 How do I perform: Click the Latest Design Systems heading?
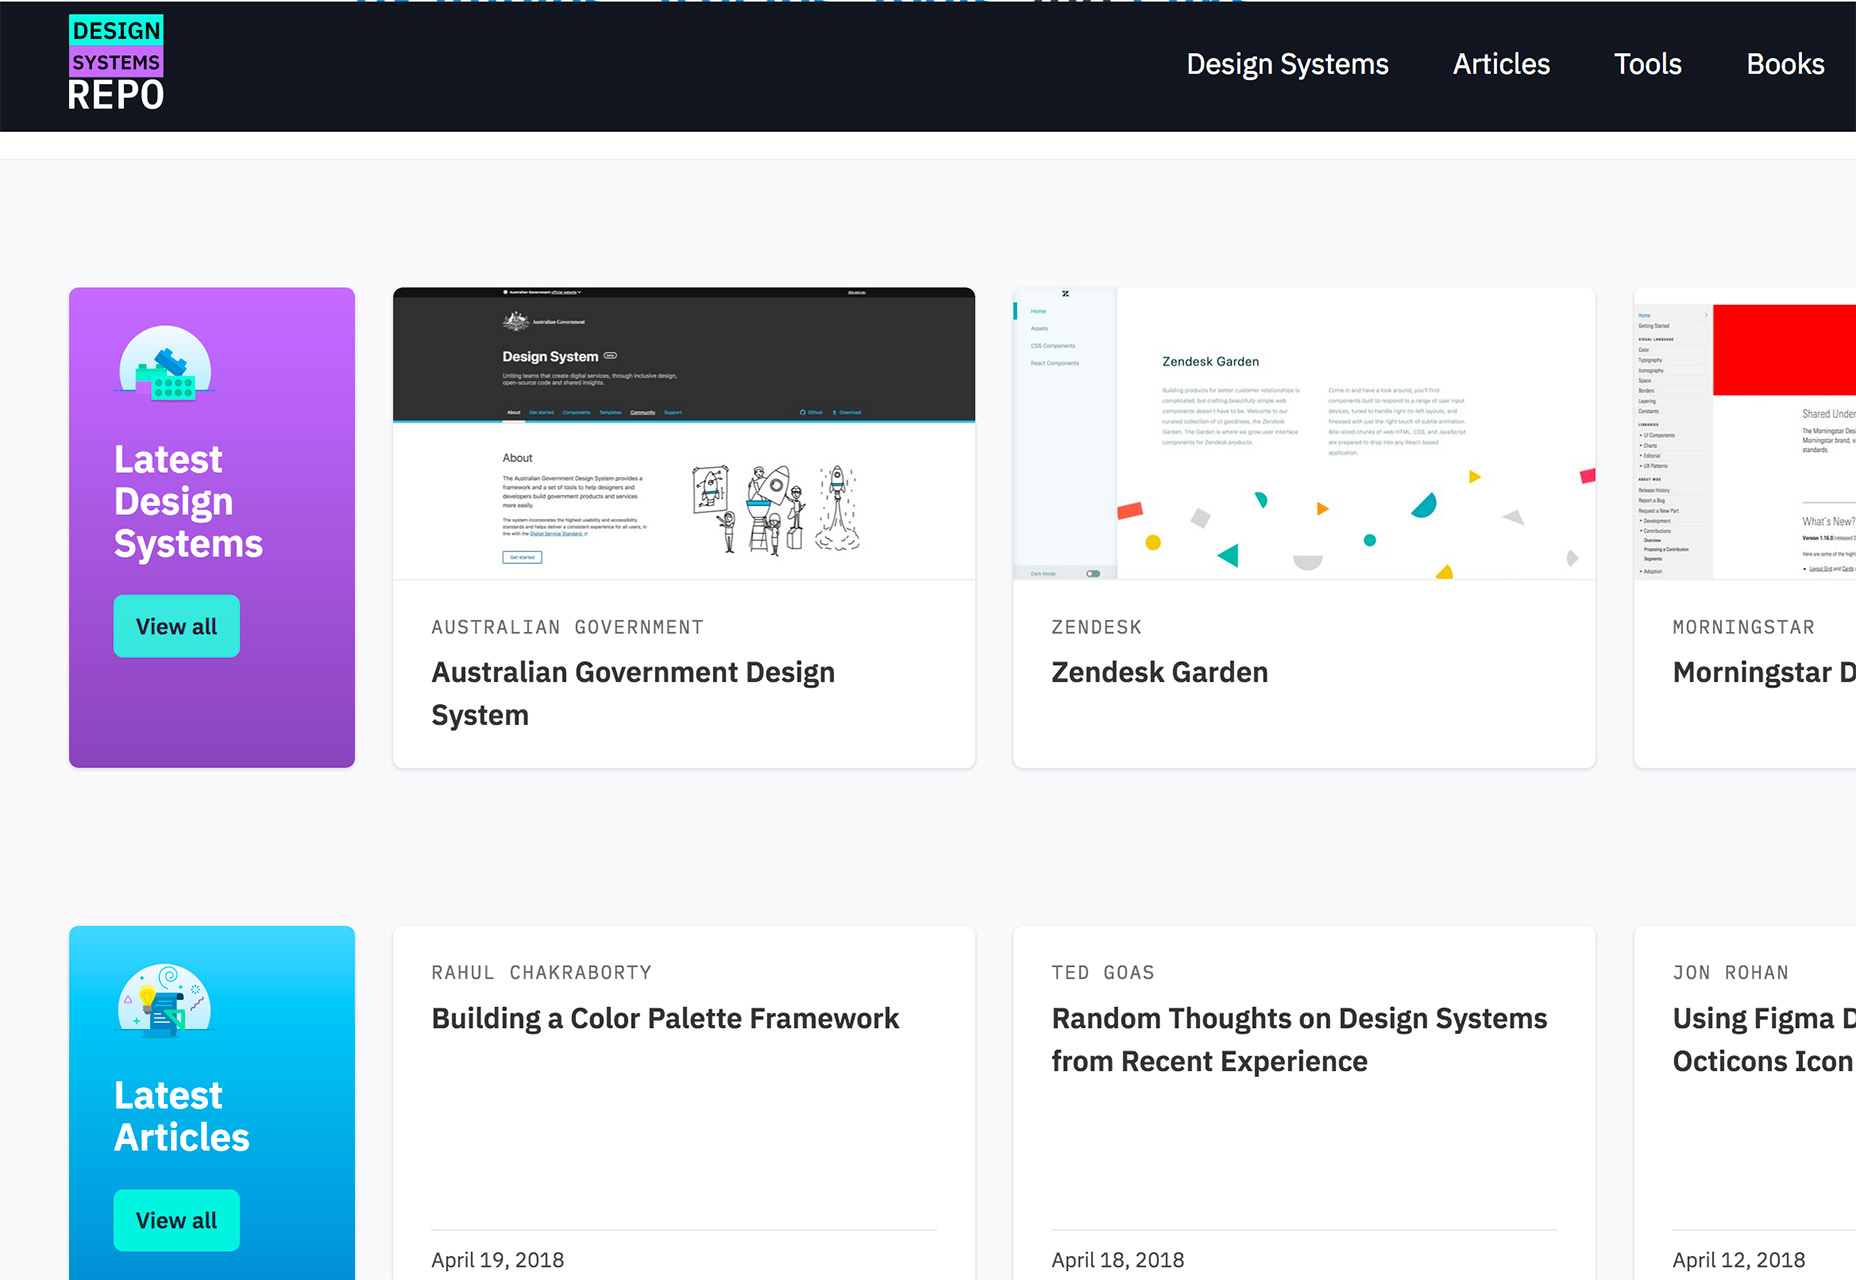tap(188, 501)
